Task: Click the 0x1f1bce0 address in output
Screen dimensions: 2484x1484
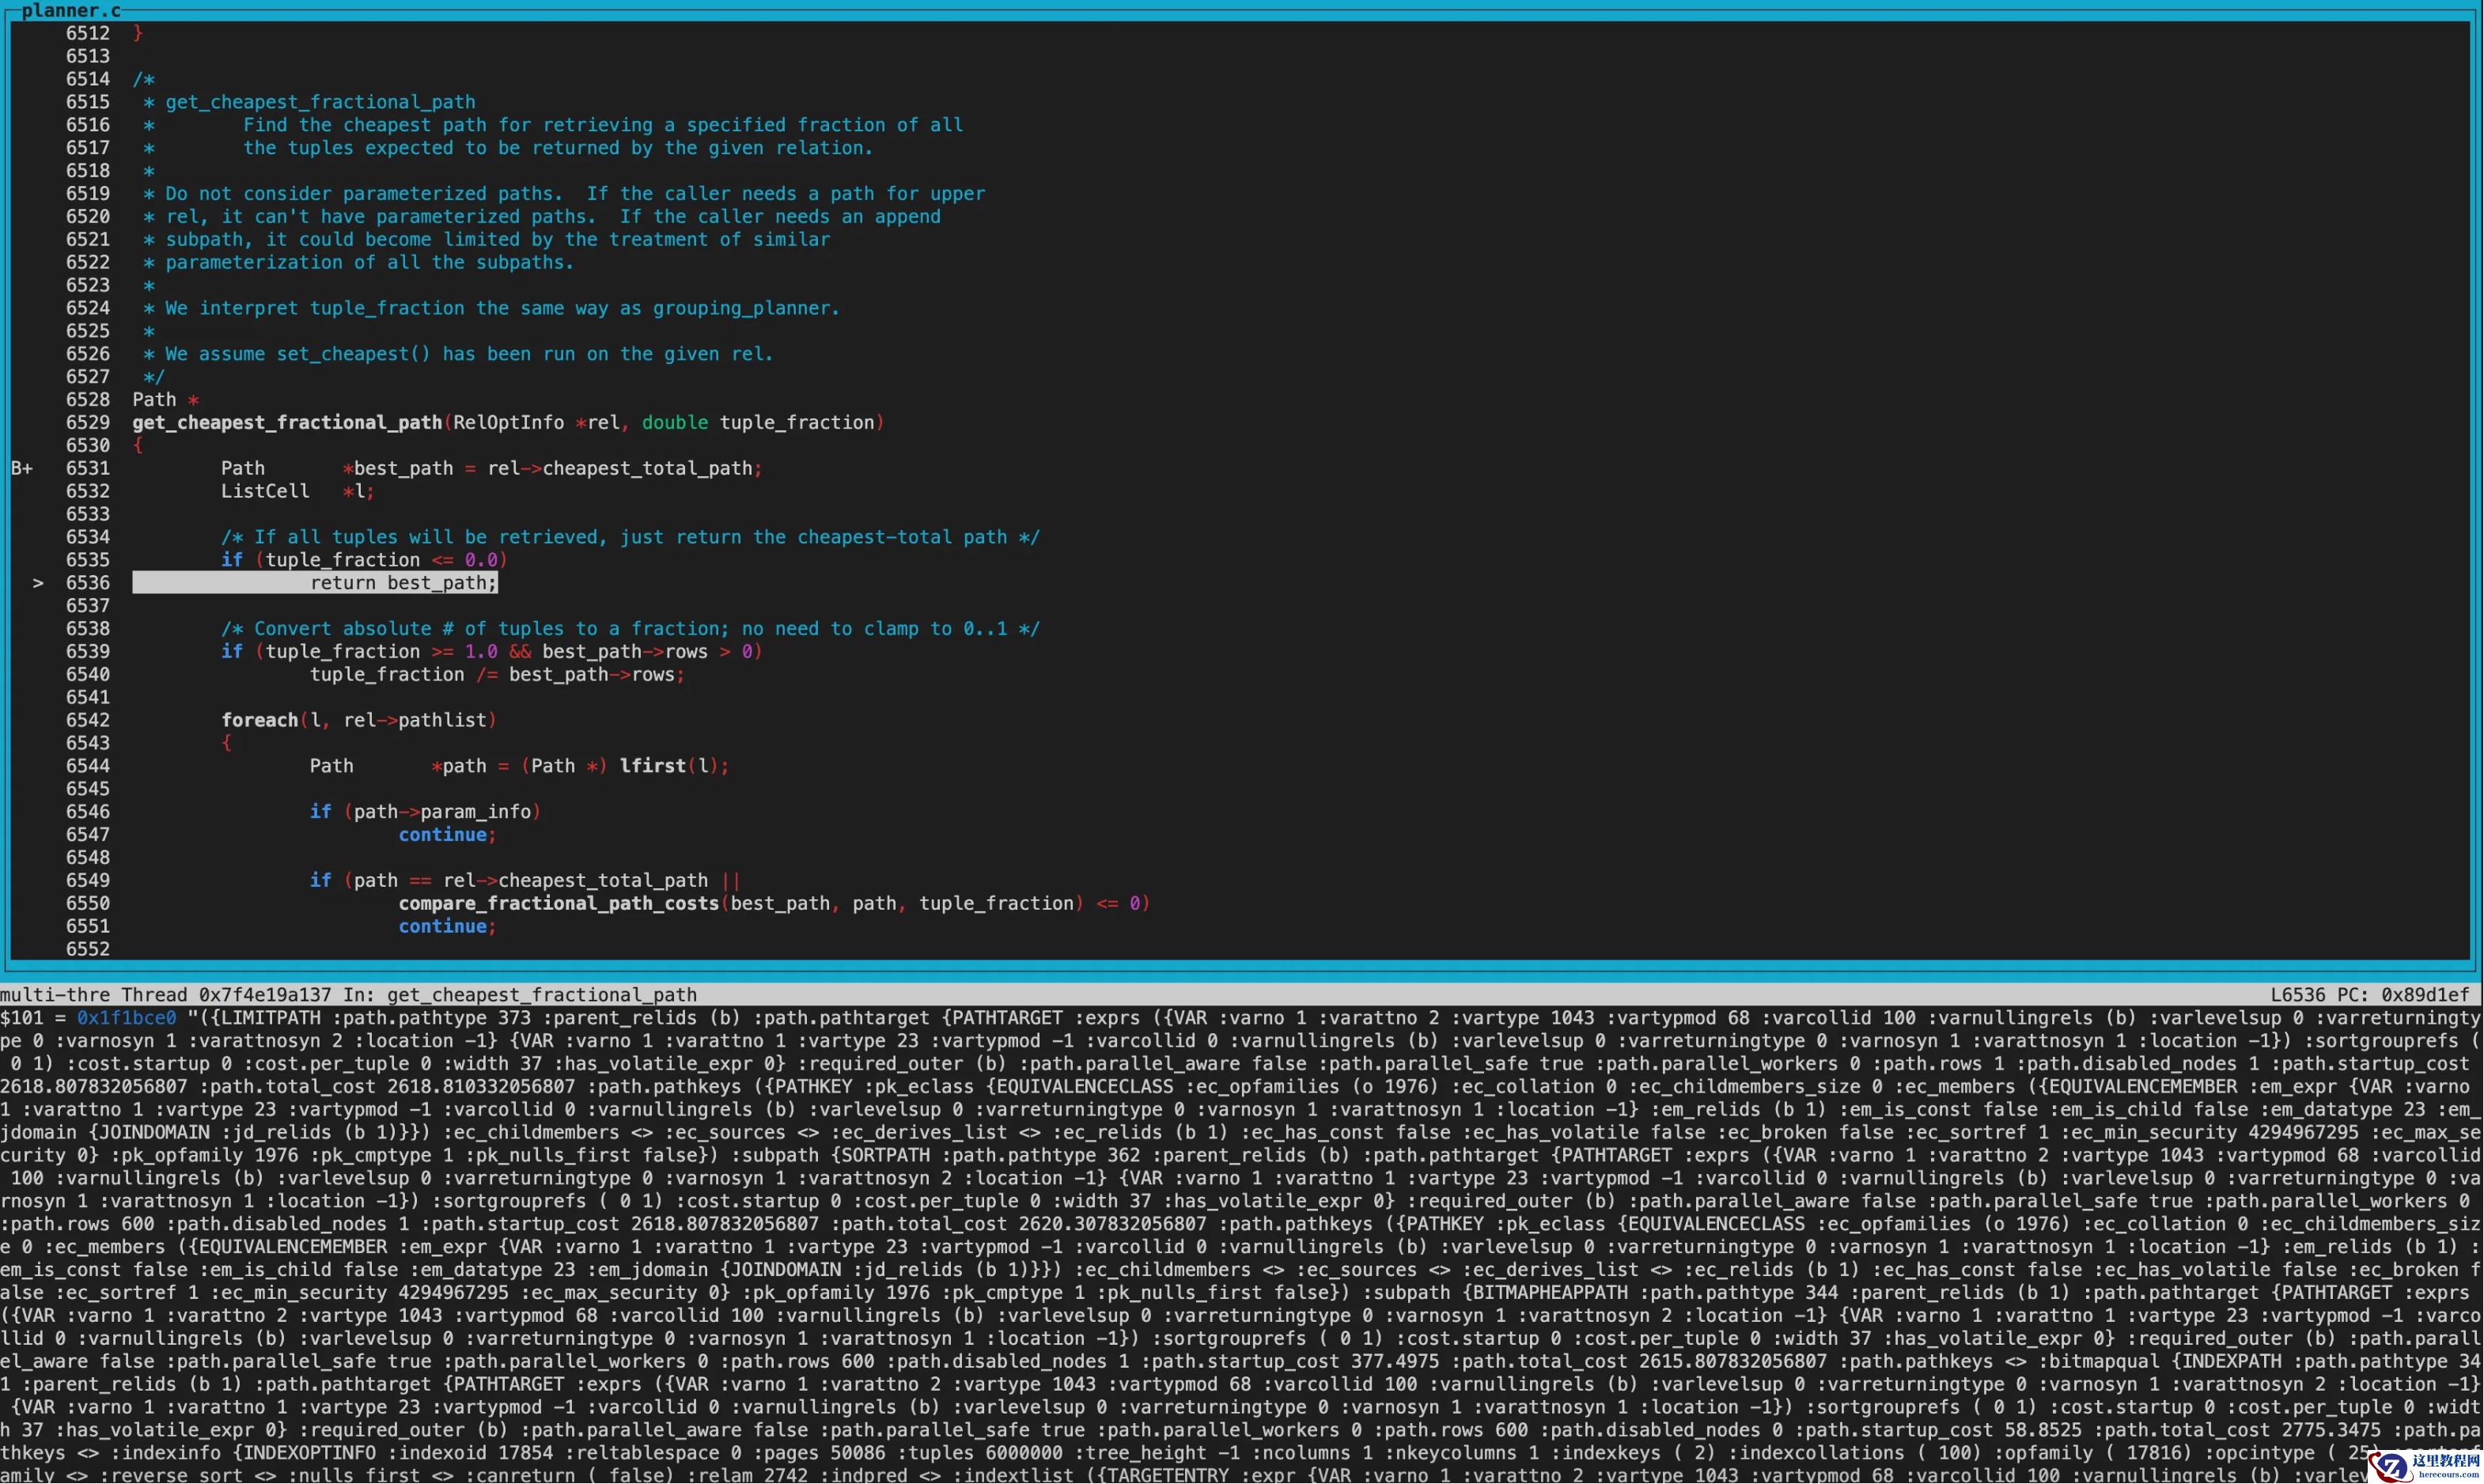Action: click(126, 1018)
